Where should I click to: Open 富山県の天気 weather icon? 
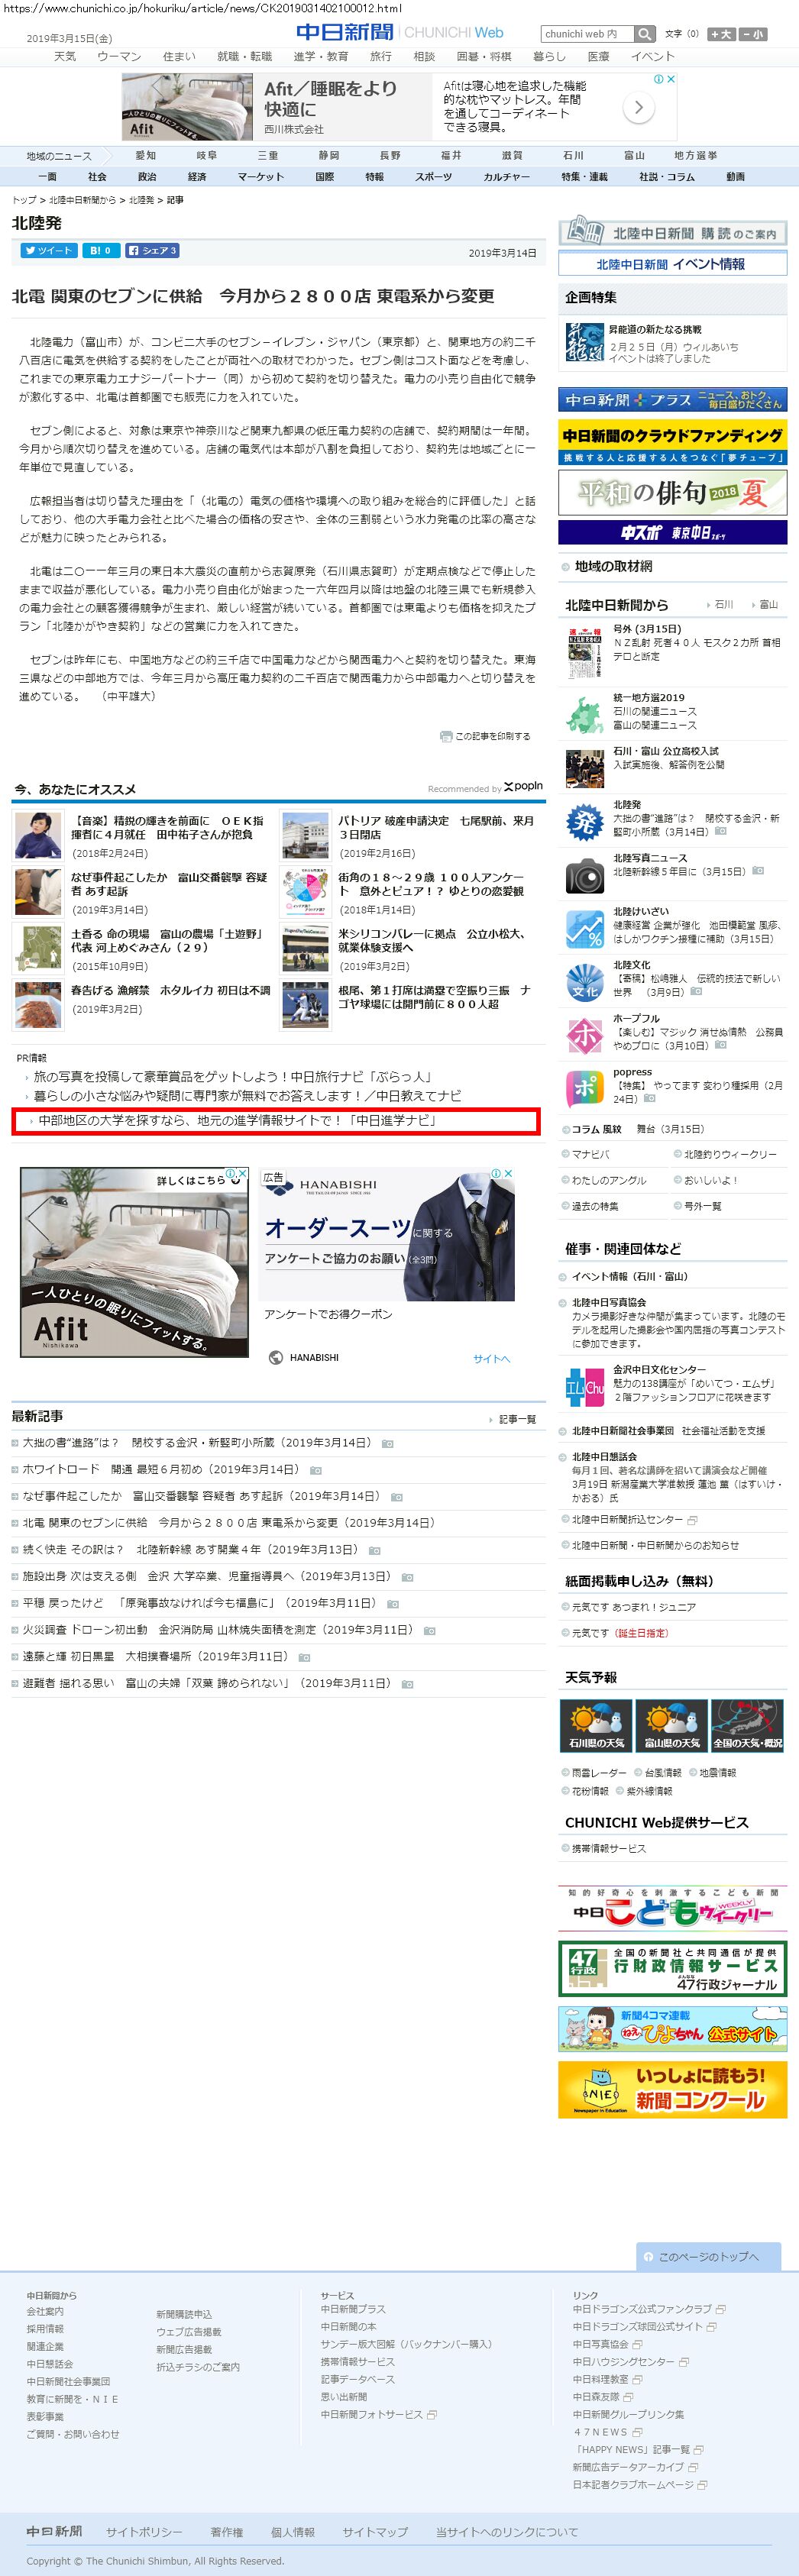coord(672,1725)
